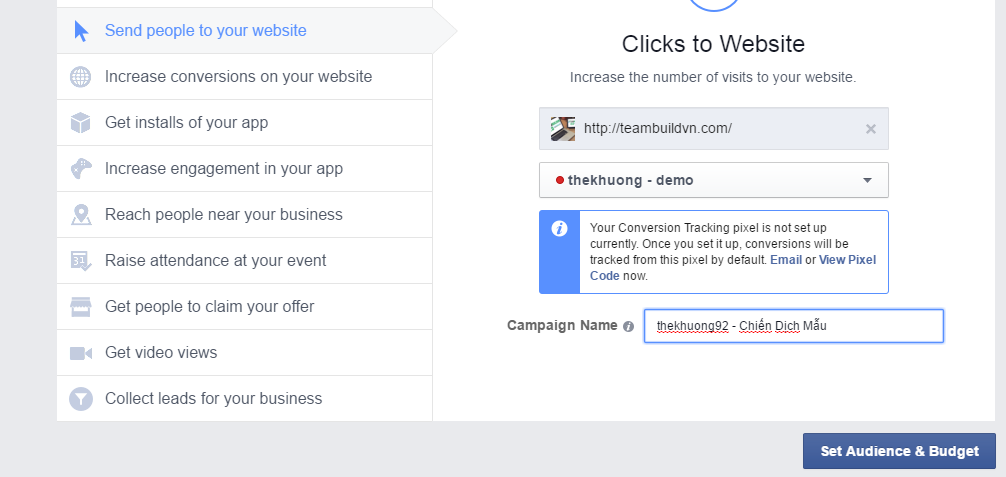Select Reach people near your business

coord(223,215)
